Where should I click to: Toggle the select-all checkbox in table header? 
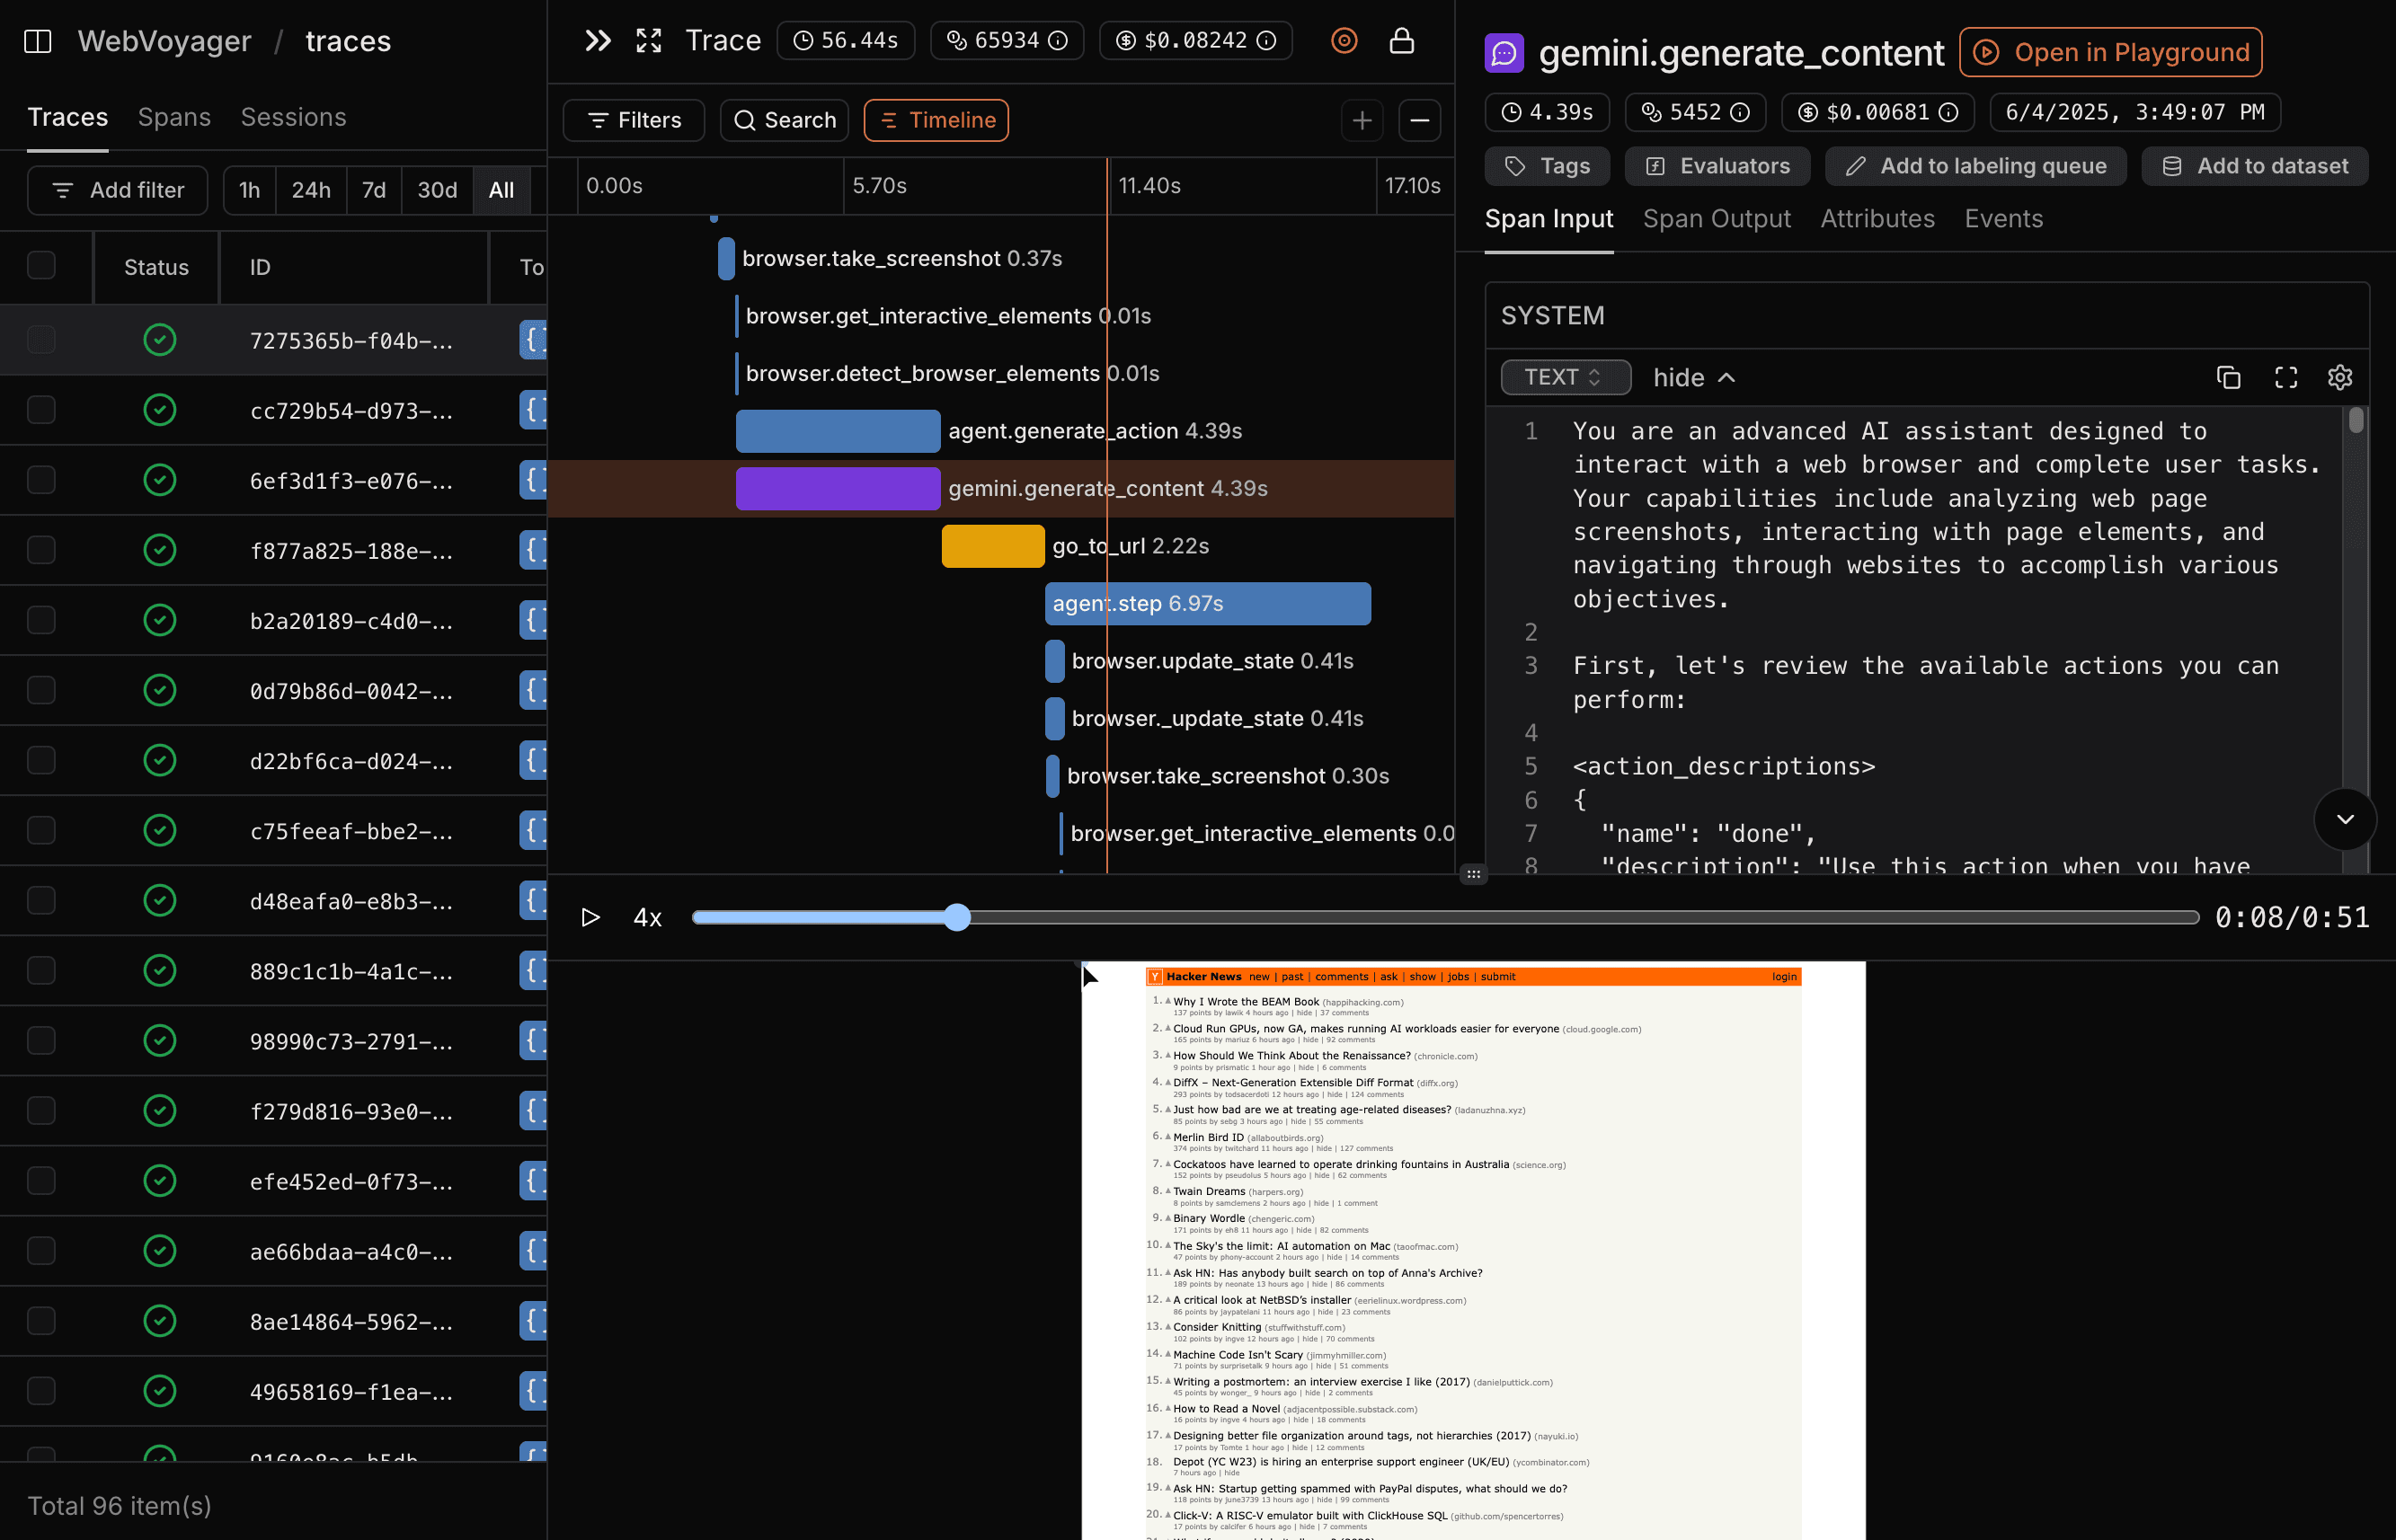(x=41, y=266)
